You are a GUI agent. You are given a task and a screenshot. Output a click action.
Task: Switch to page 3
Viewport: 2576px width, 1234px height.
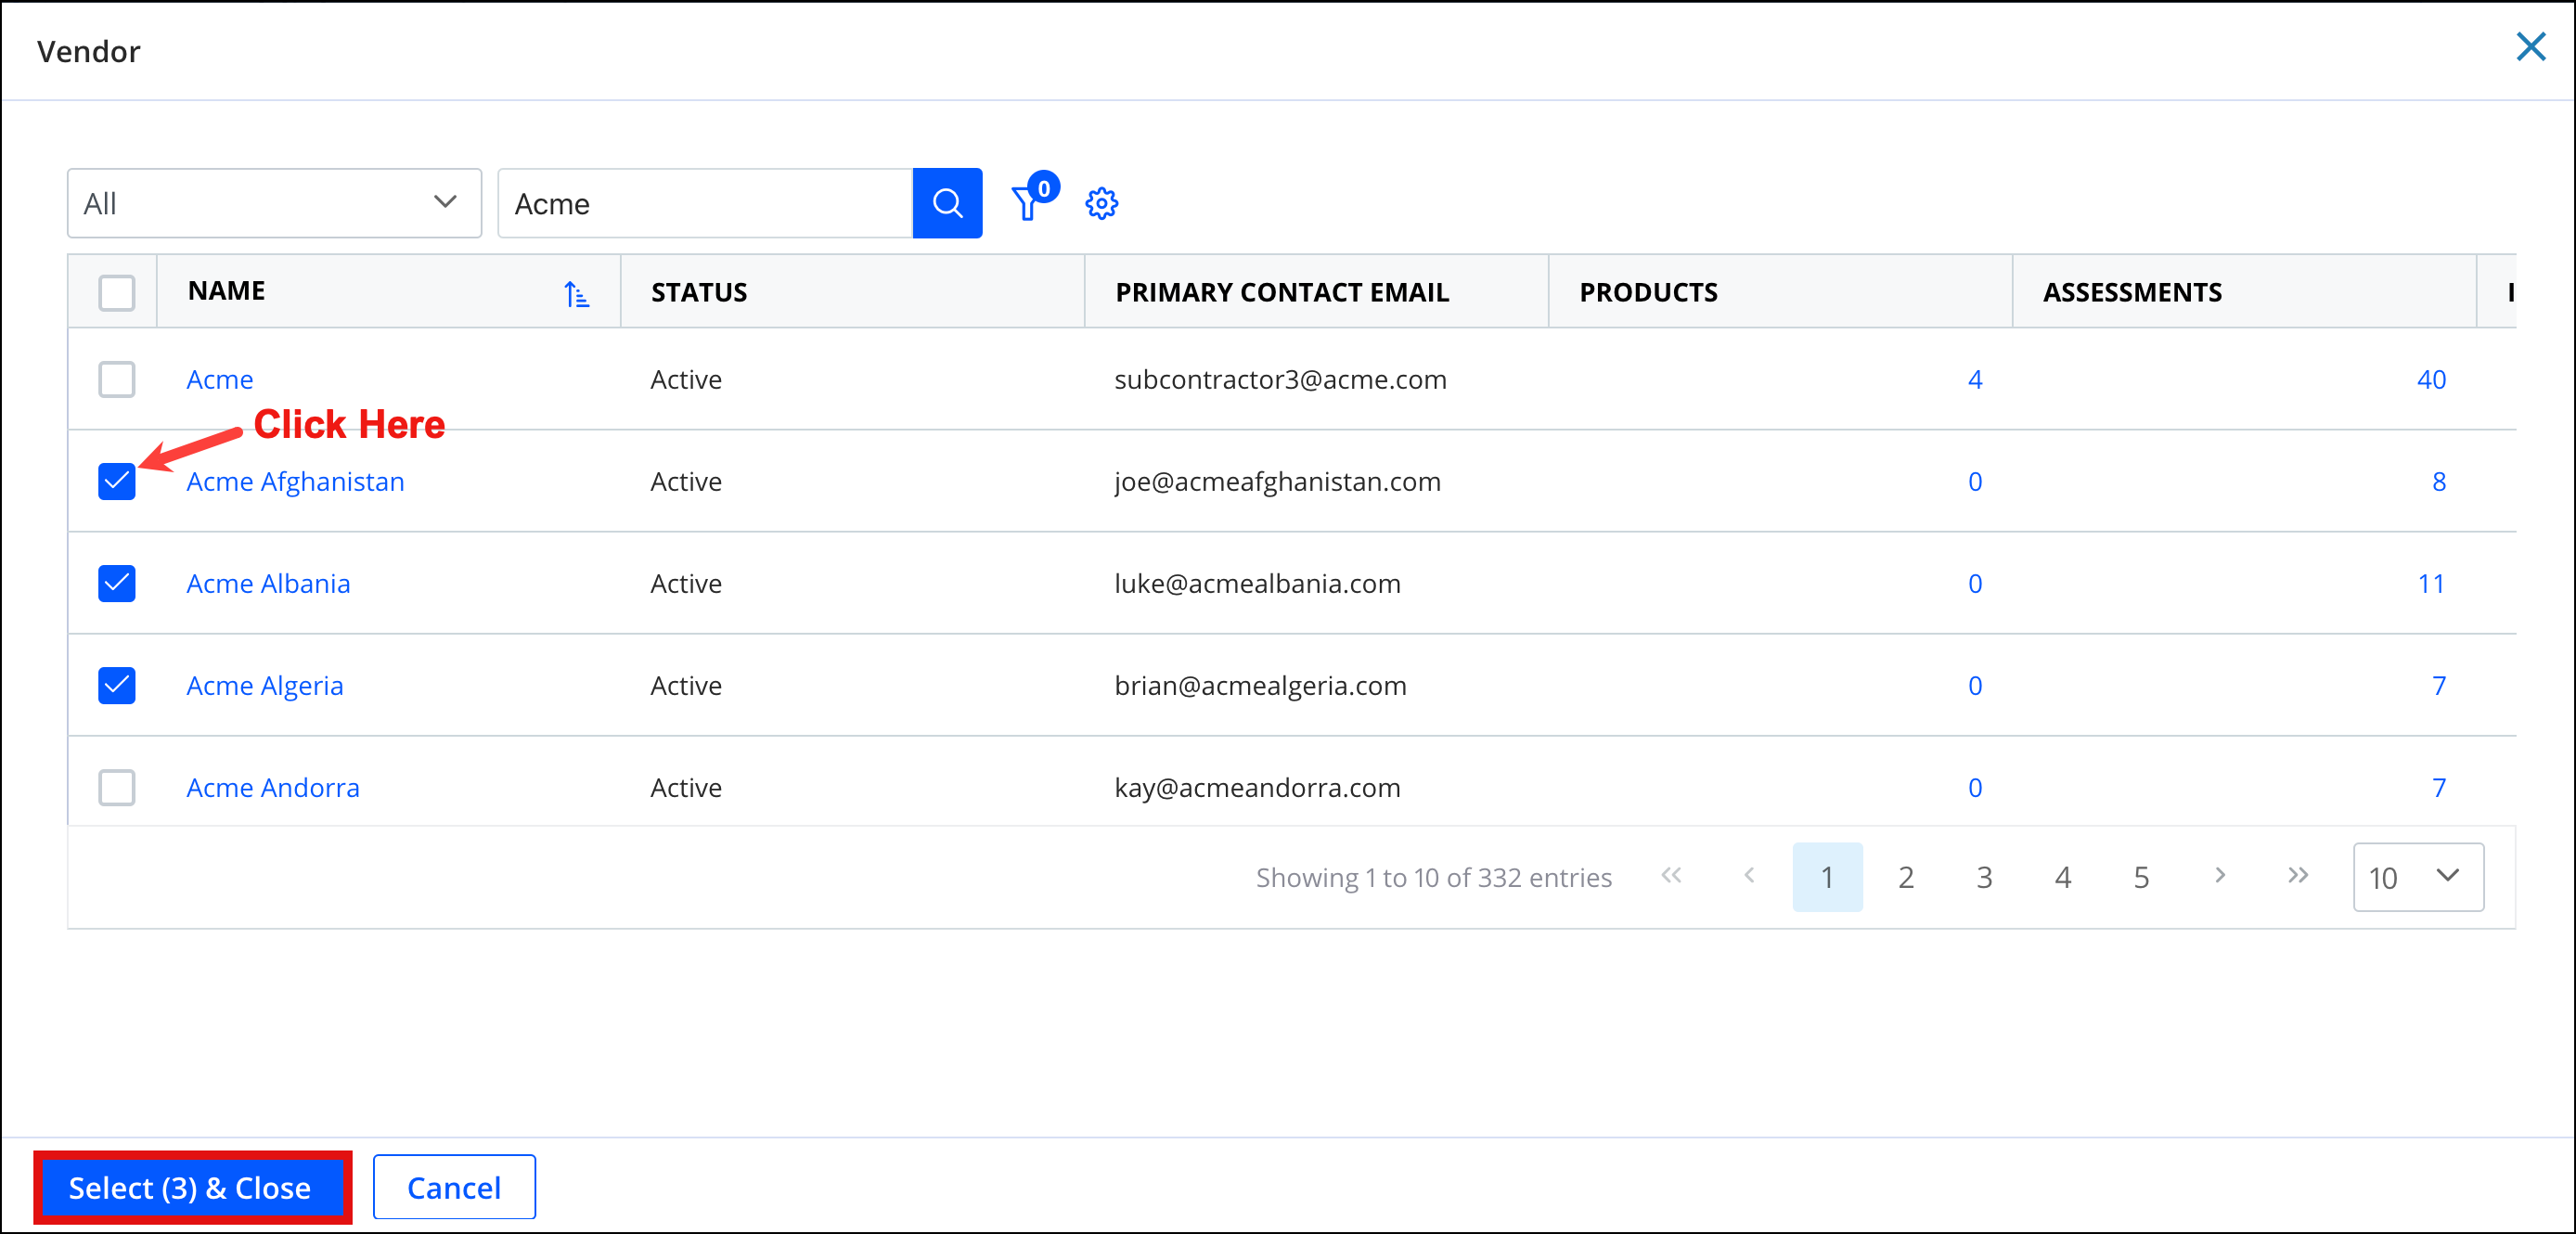[x=1984, y=877]
